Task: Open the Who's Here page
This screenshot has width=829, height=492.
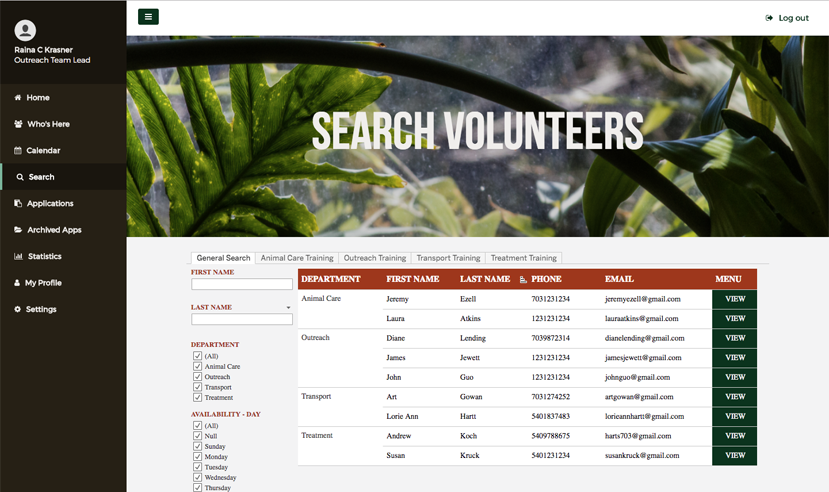Action: click(48, 124)
